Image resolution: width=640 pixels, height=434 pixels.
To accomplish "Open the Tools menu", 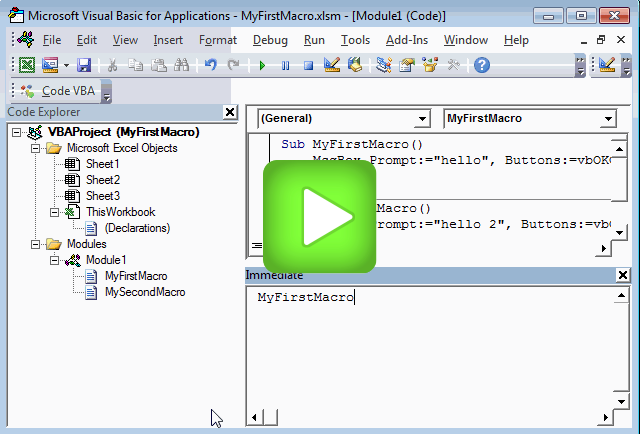I will [x=356, y=40].
